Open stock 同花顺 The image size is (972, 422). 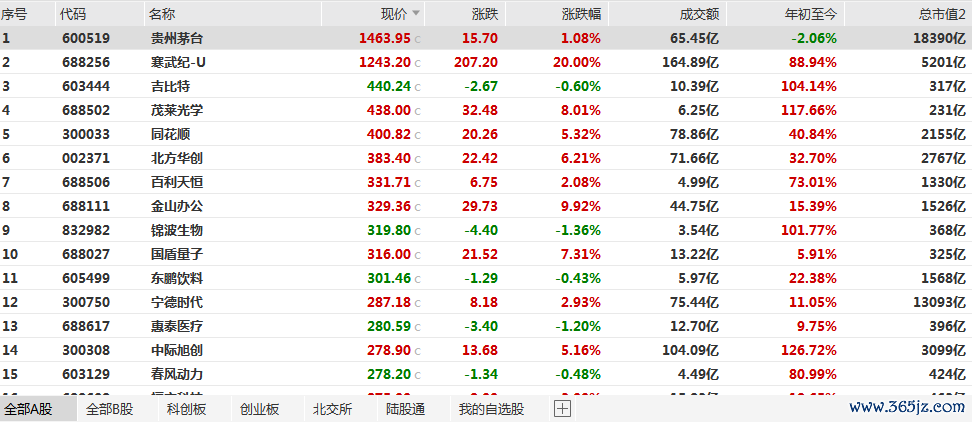(x=170, y=134)
